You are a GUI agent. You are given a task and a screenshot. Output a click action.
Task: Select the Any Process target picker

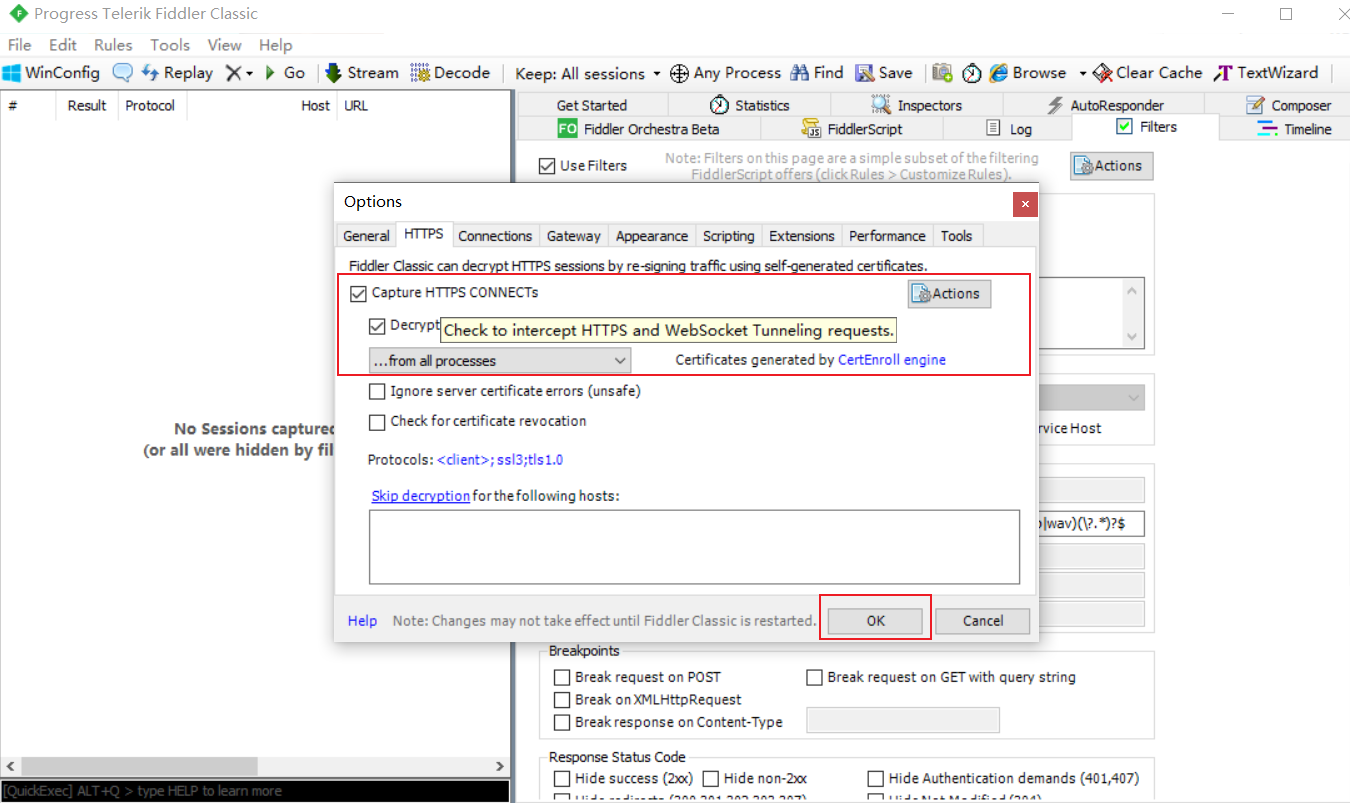click(725, 73)
